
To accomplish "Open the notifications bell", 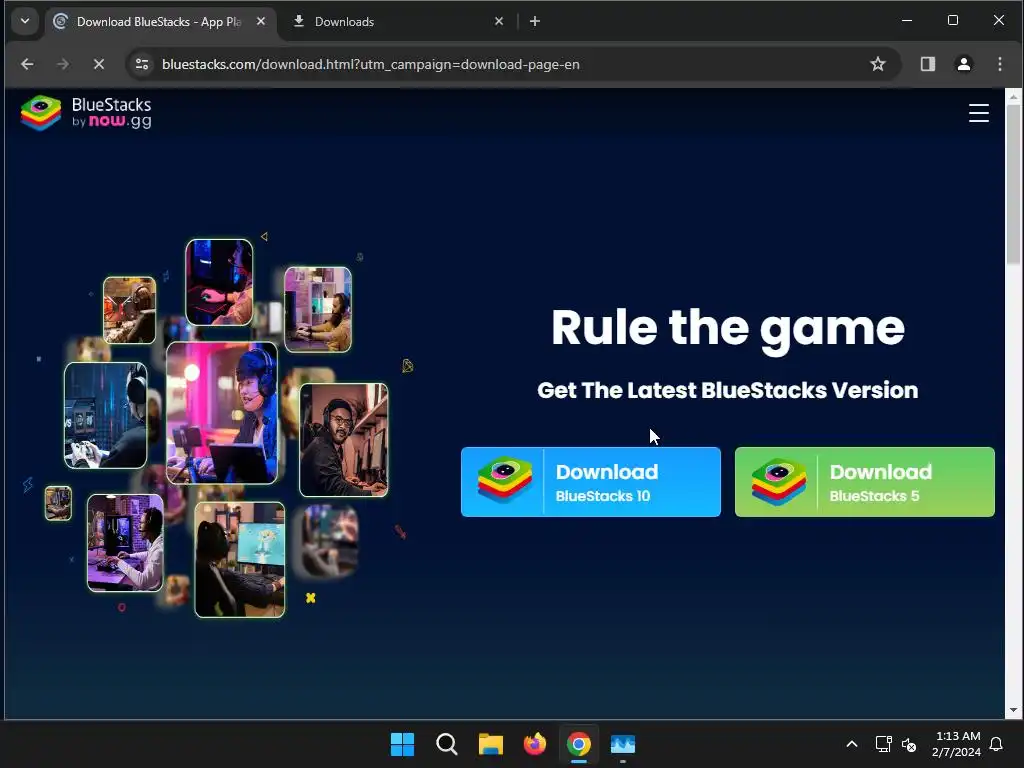I will click(x=997, y=744).
